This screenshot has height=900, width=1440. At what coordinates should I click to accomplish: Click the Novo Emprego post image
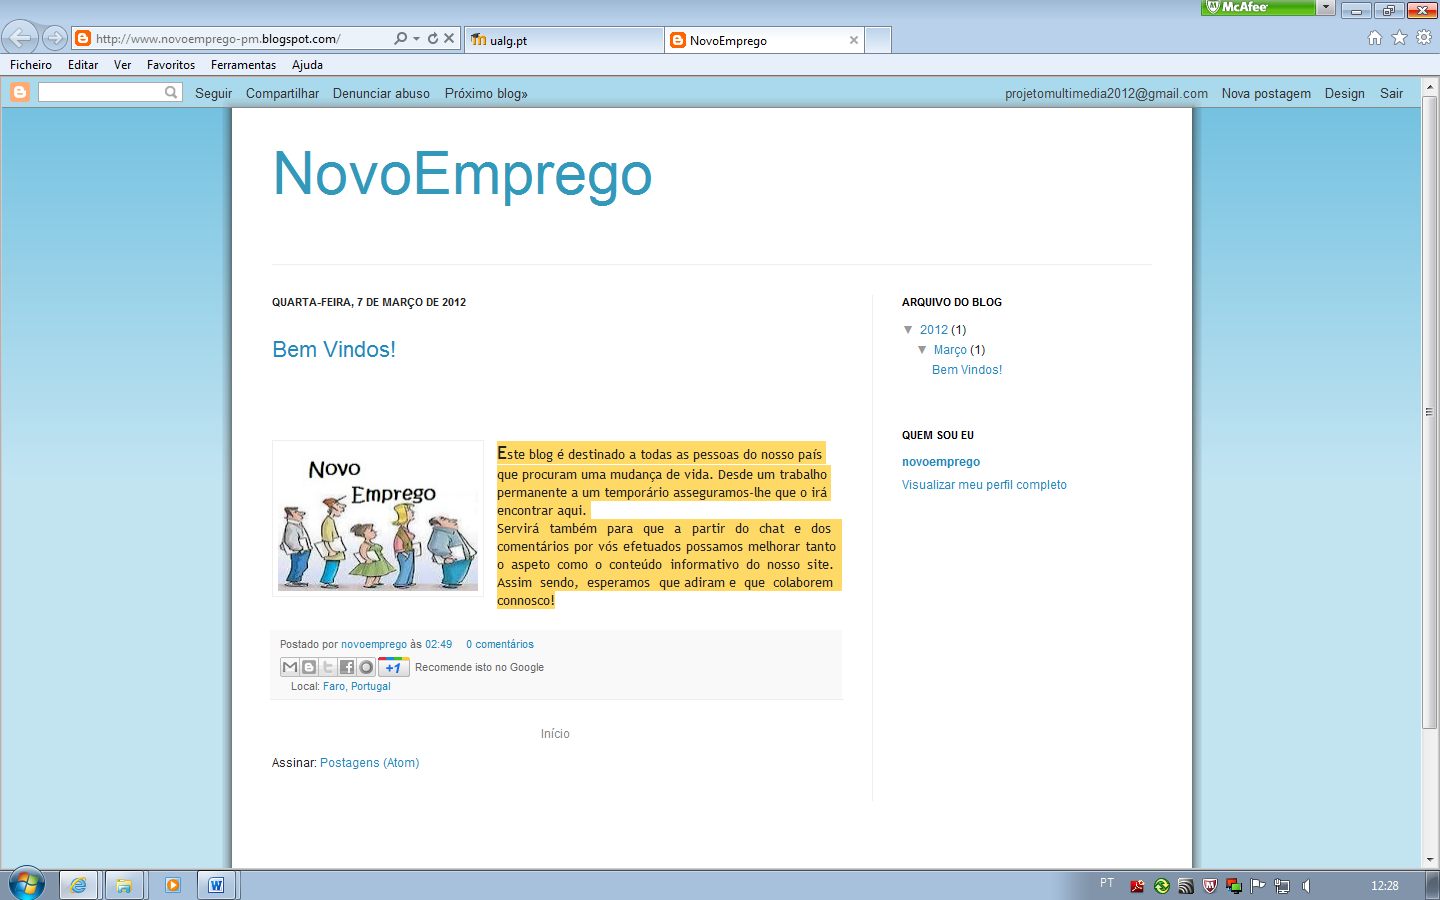coord(378,519)
